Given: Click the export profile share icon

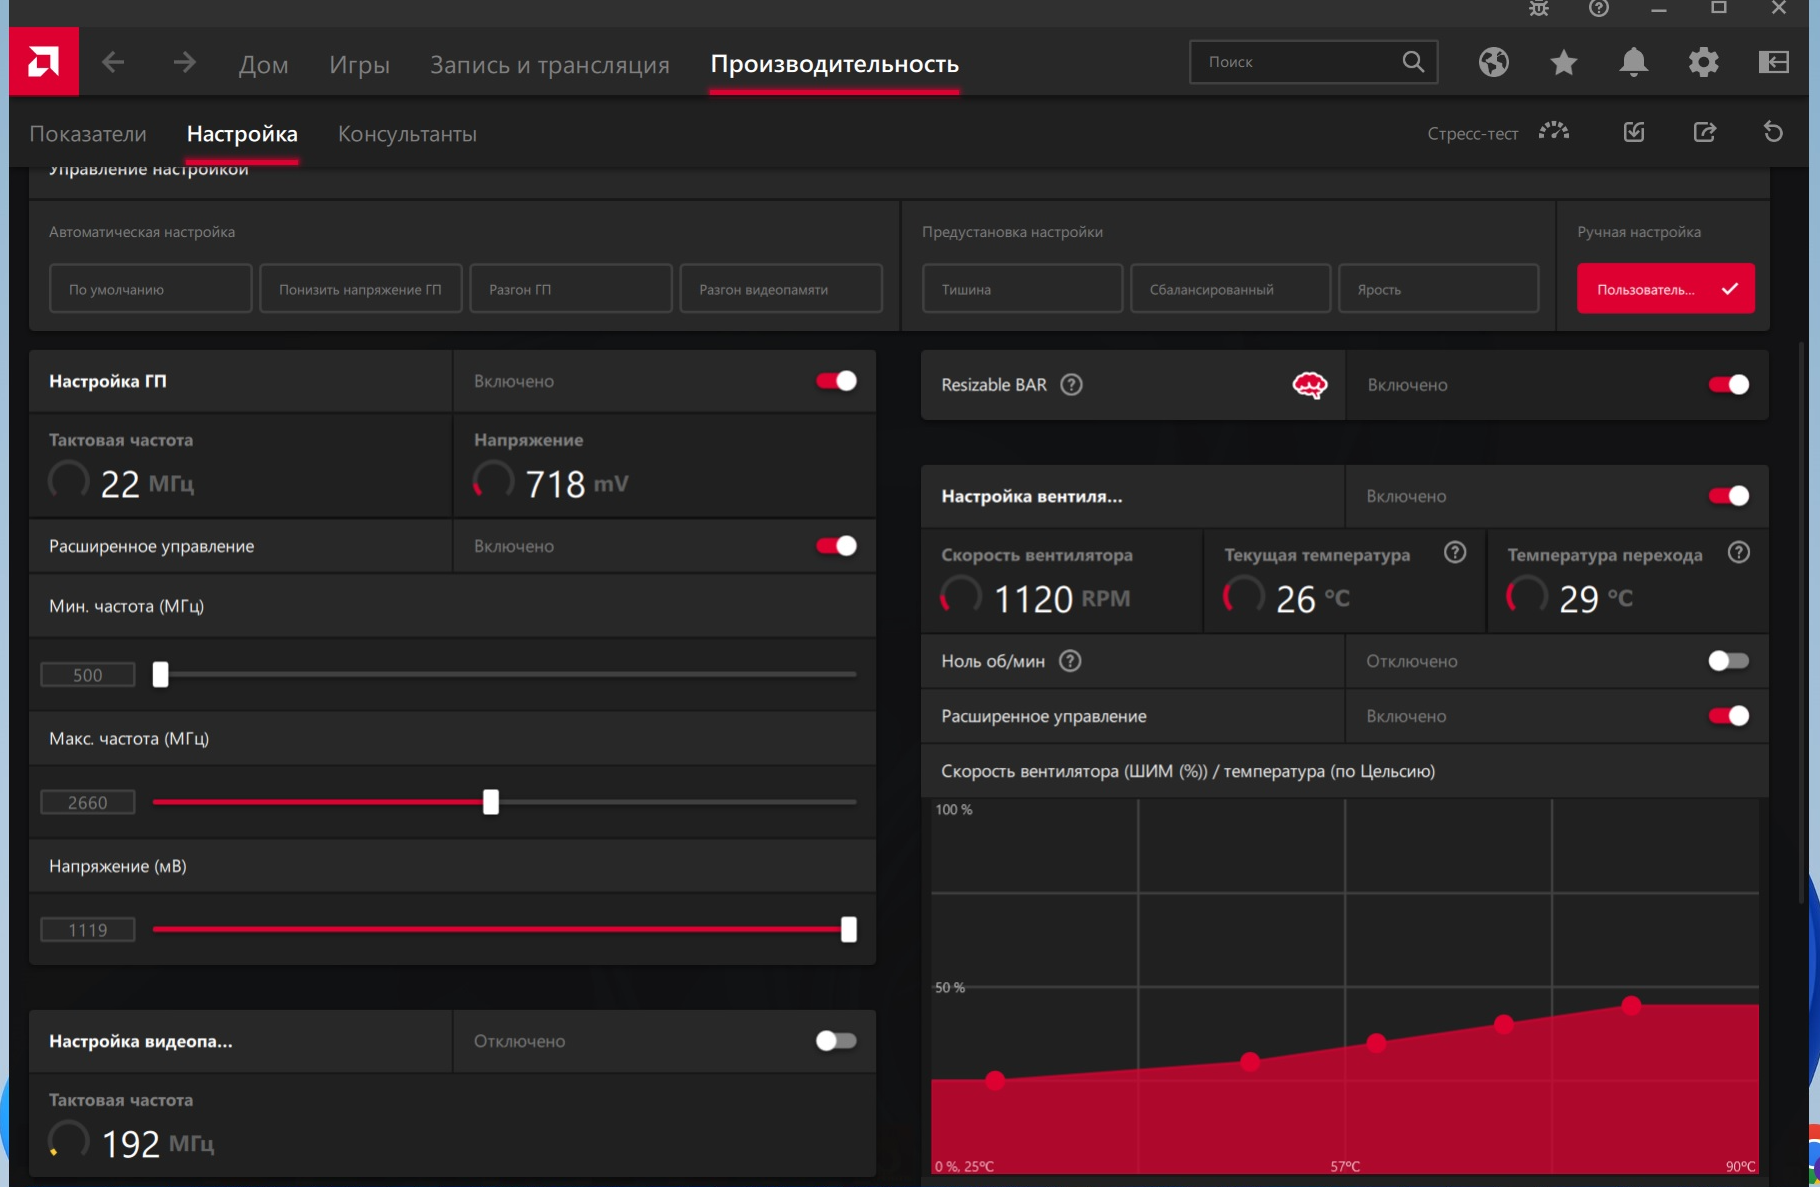Looking at the screenshot, I should pyautogui.click(x=1705, y=132).
